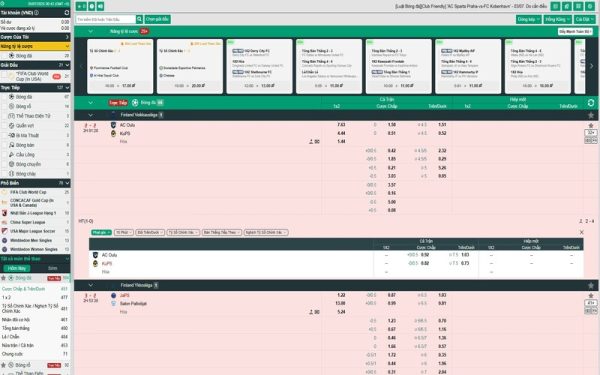Viewport: 600px width, 375px height.
Task: Open the USA Major League Soccer link
Action: coord(33,231)
